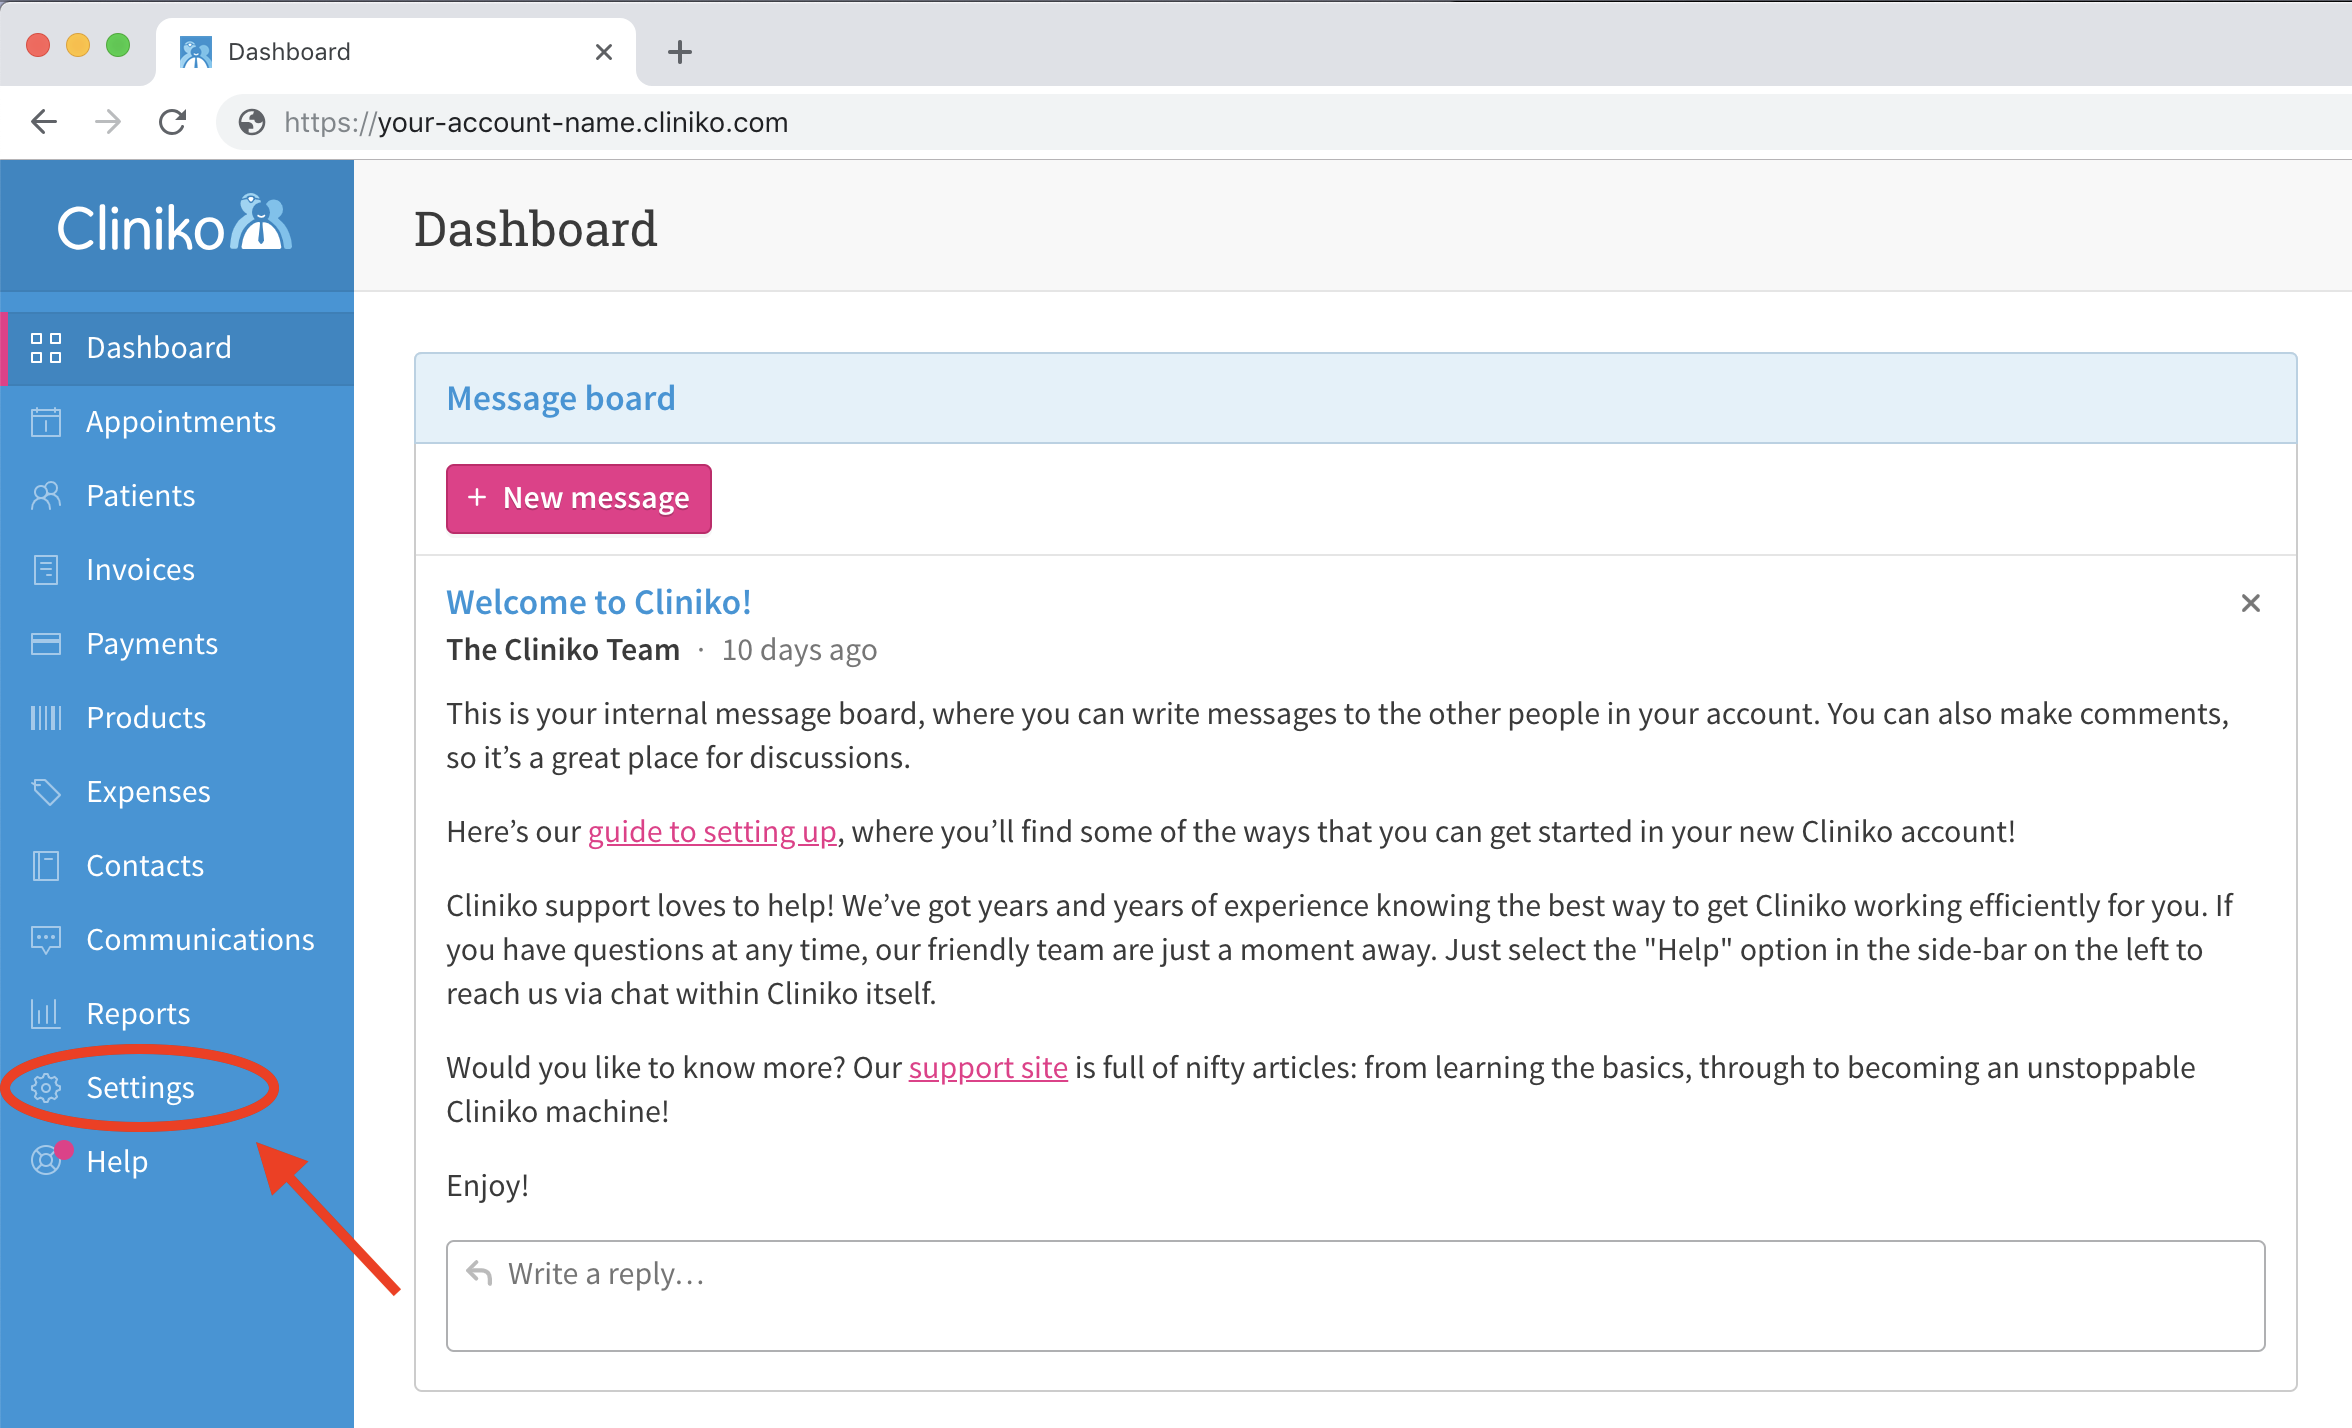Open the Welcome to Cliniko! message title
The height and width of the screenshot is (1428, 2352).
(x=598, y=602)
